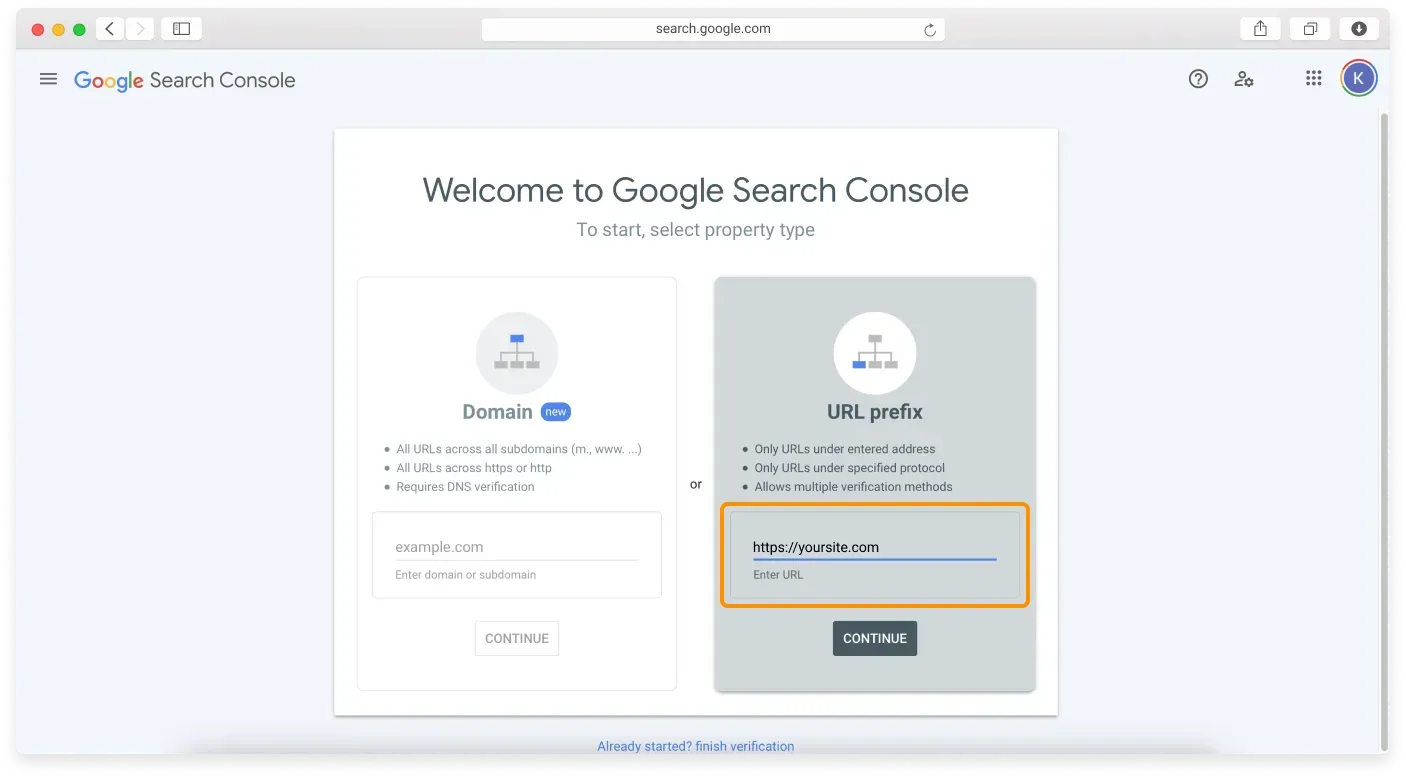Click 'To start, select property type' text

[696, 230]
